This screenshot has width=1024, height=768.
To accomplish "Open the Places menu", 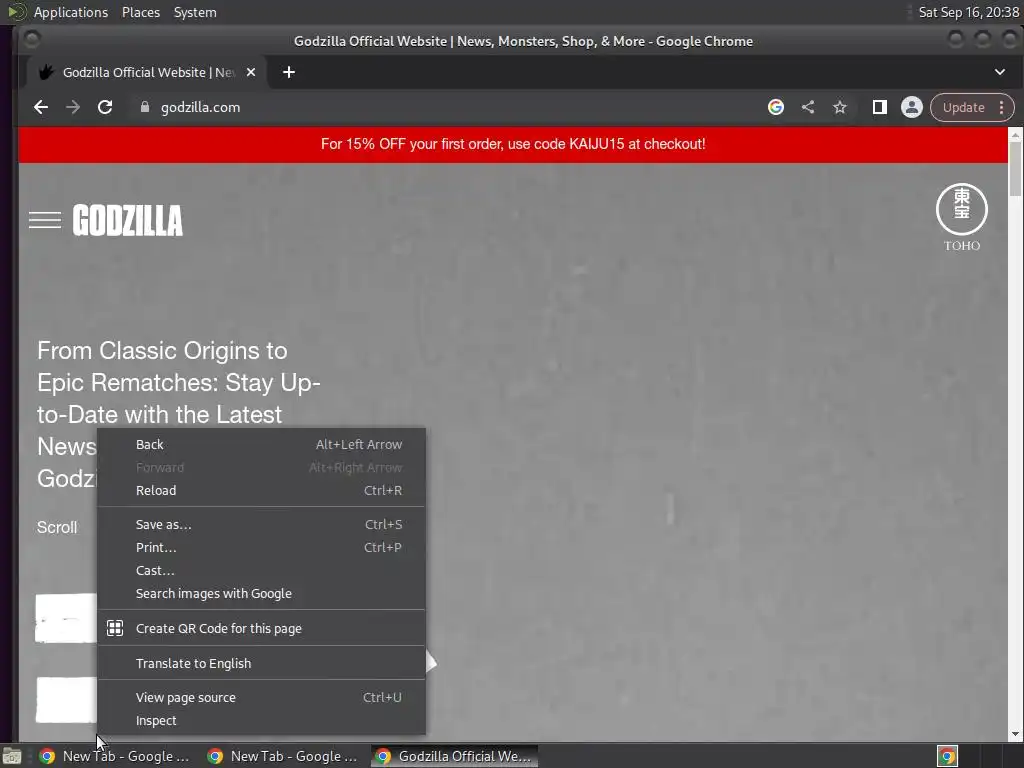I will coord(140,12).
